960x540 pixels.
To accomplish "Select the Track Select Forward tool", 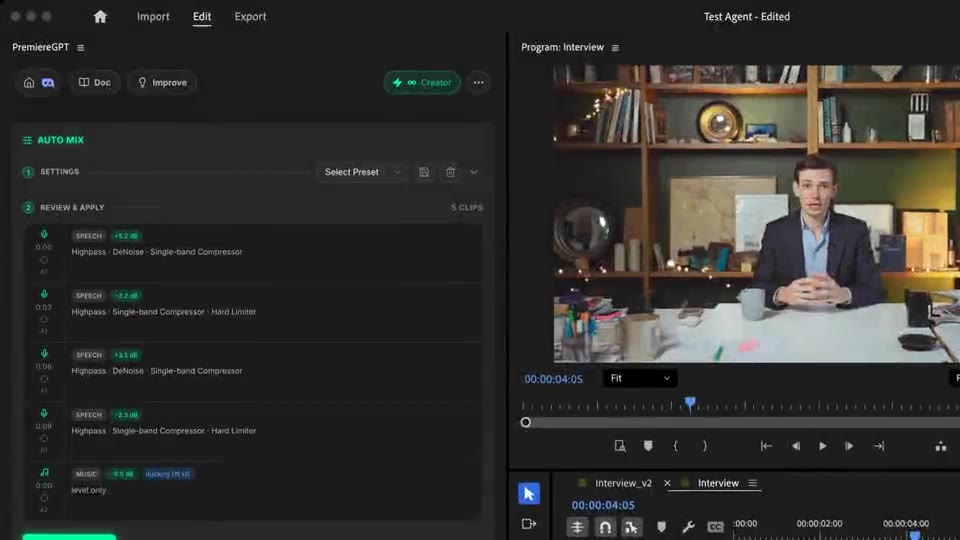I will [x=529, y=524].
